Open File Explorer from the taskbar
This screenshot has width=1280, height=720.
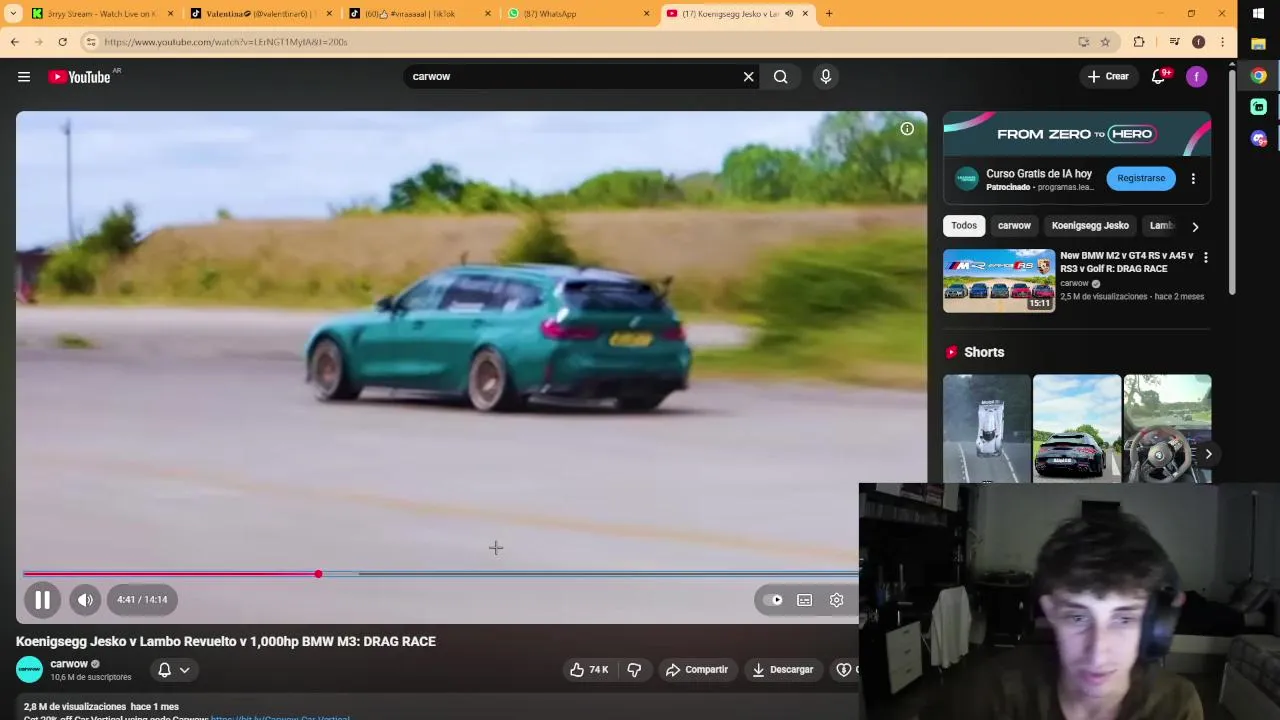tap(1259, 44)
